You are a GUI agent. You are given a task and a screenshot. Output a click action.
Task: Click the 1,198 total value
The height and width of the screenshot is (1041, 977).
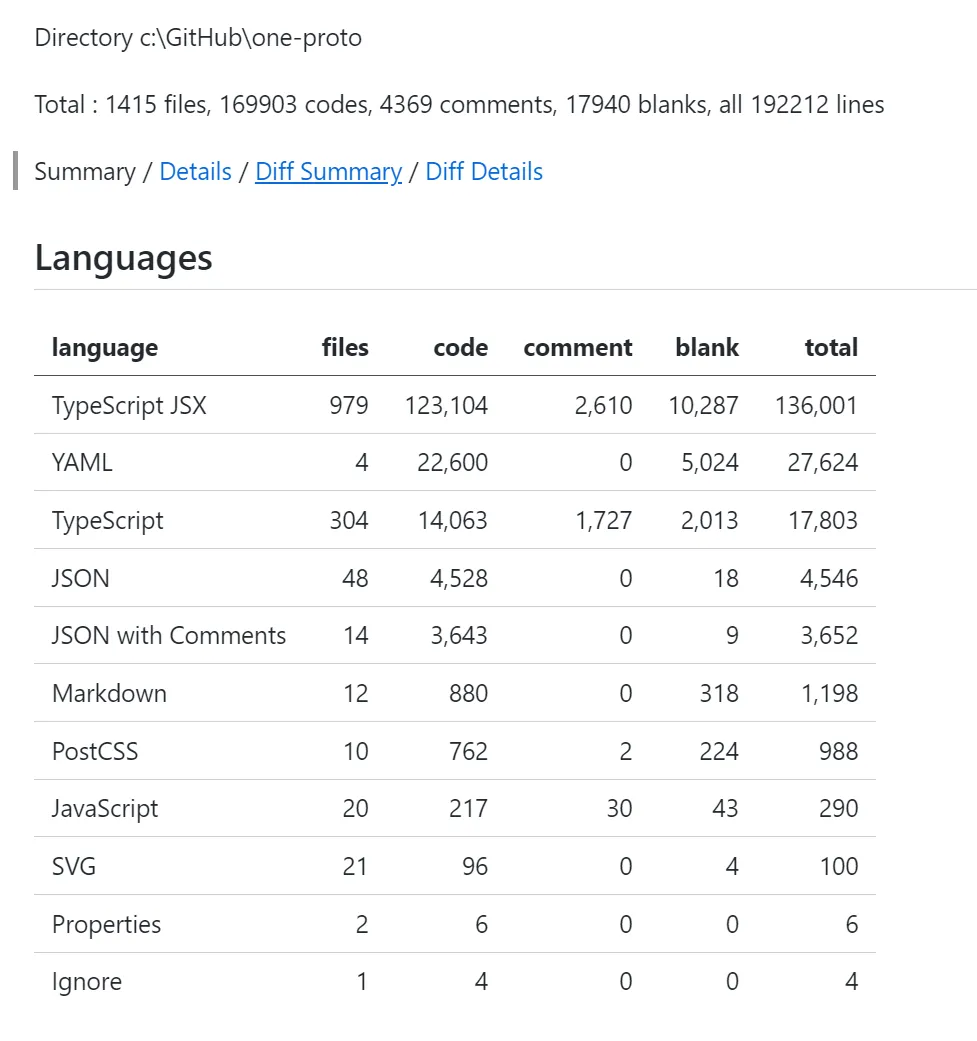[x=830, y=693]
